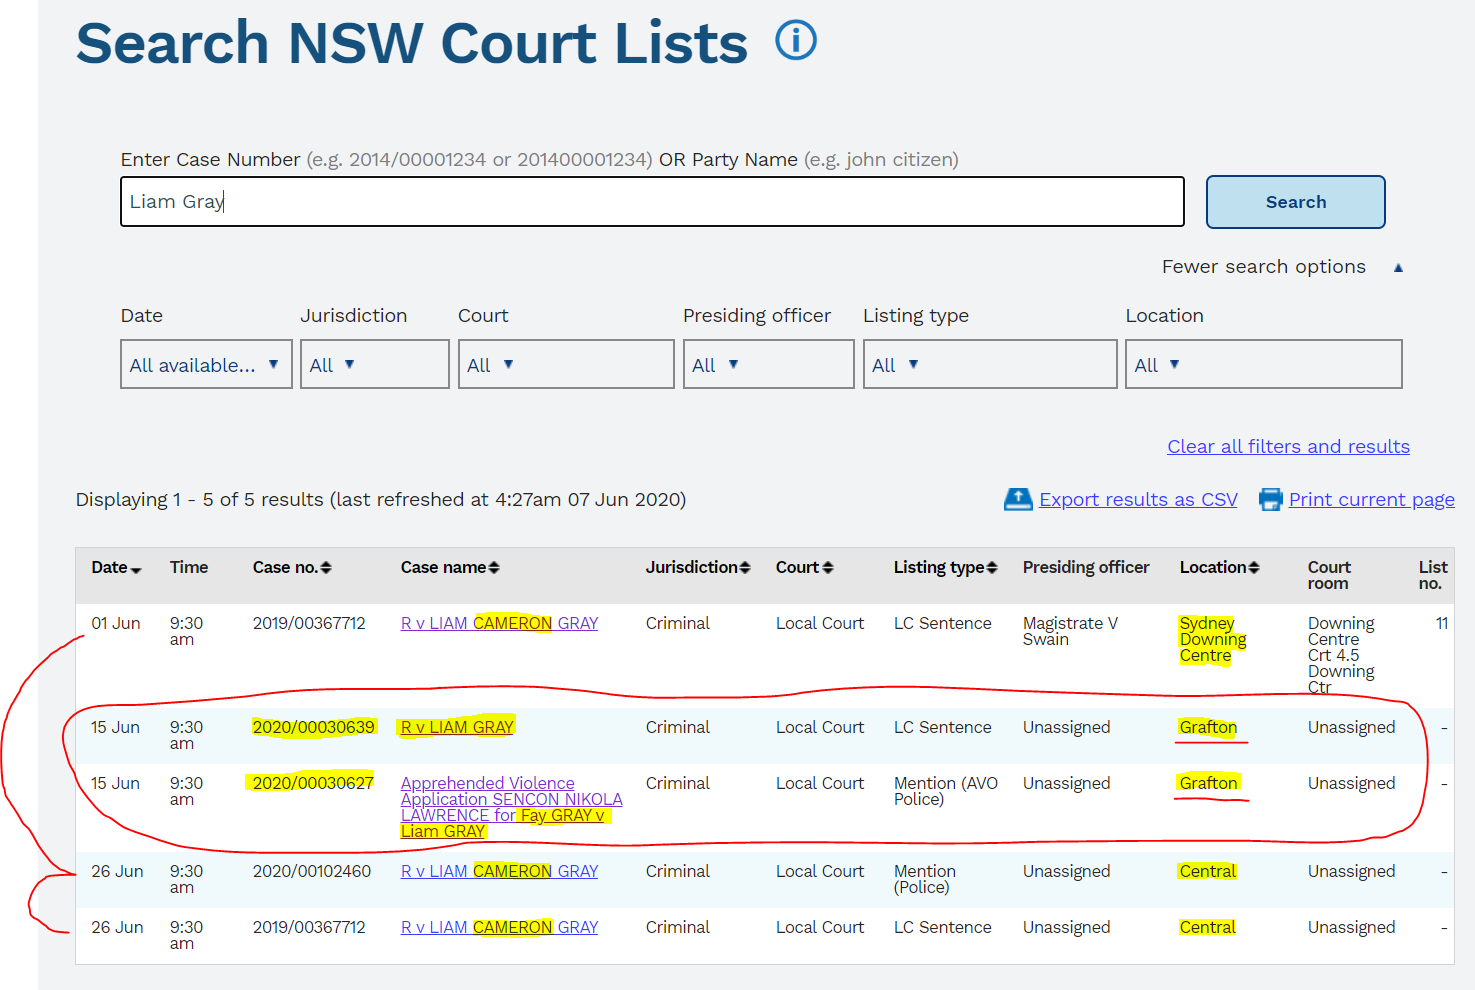Screen dimensions: 1475x990
Task: Click Sydney Downing Centre location cell
Action: [1212, 640]
